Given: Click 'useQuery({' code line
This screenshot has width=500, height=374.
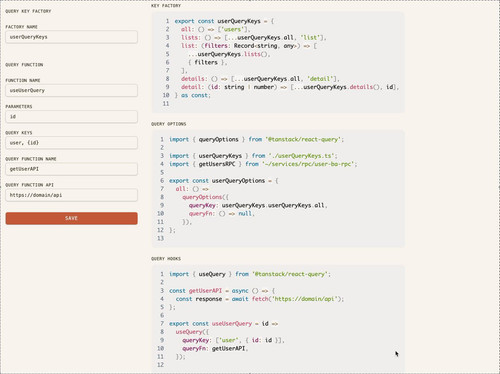Looking at the screenshot, I should 192,332.
